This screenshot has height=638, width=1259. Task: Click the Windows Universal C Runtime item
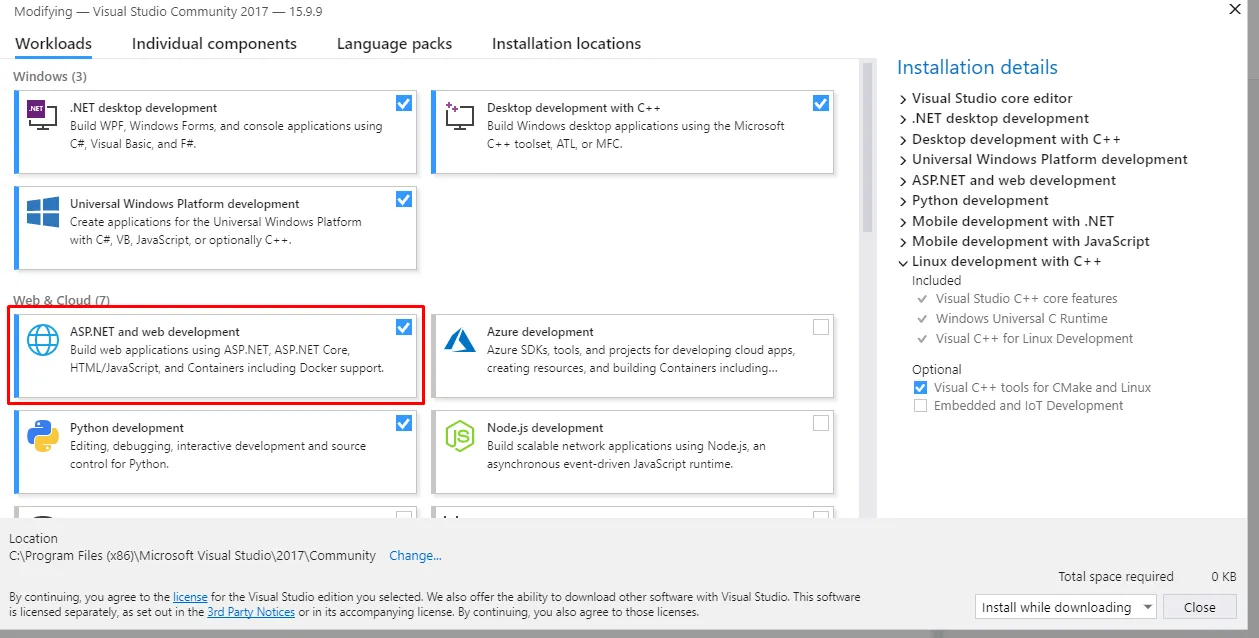1021,319
